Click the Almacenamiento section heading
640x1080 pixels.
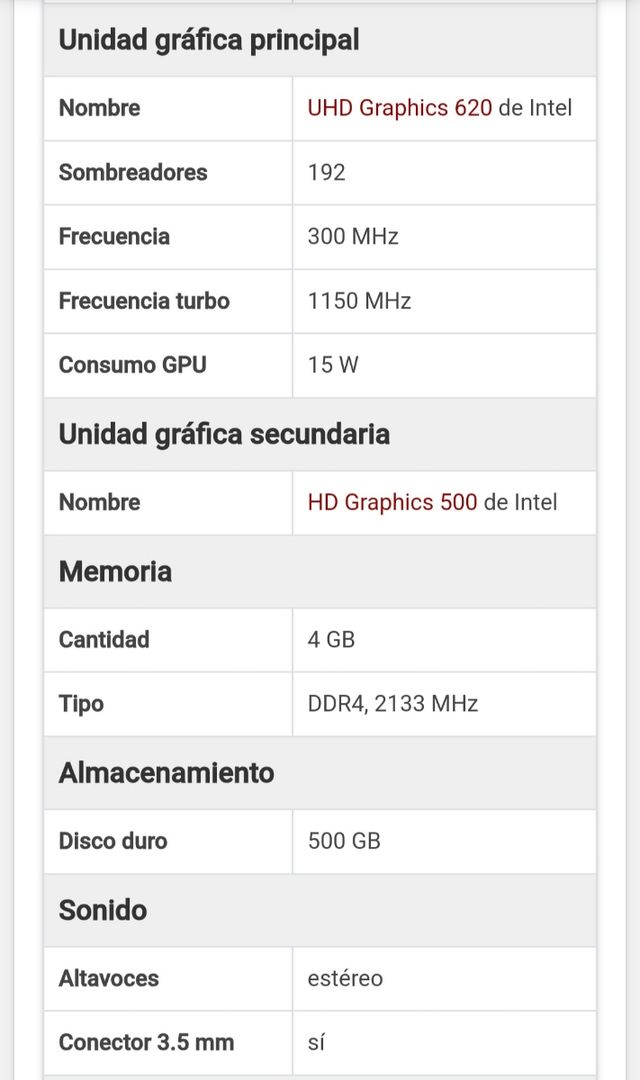click(166, 773)
